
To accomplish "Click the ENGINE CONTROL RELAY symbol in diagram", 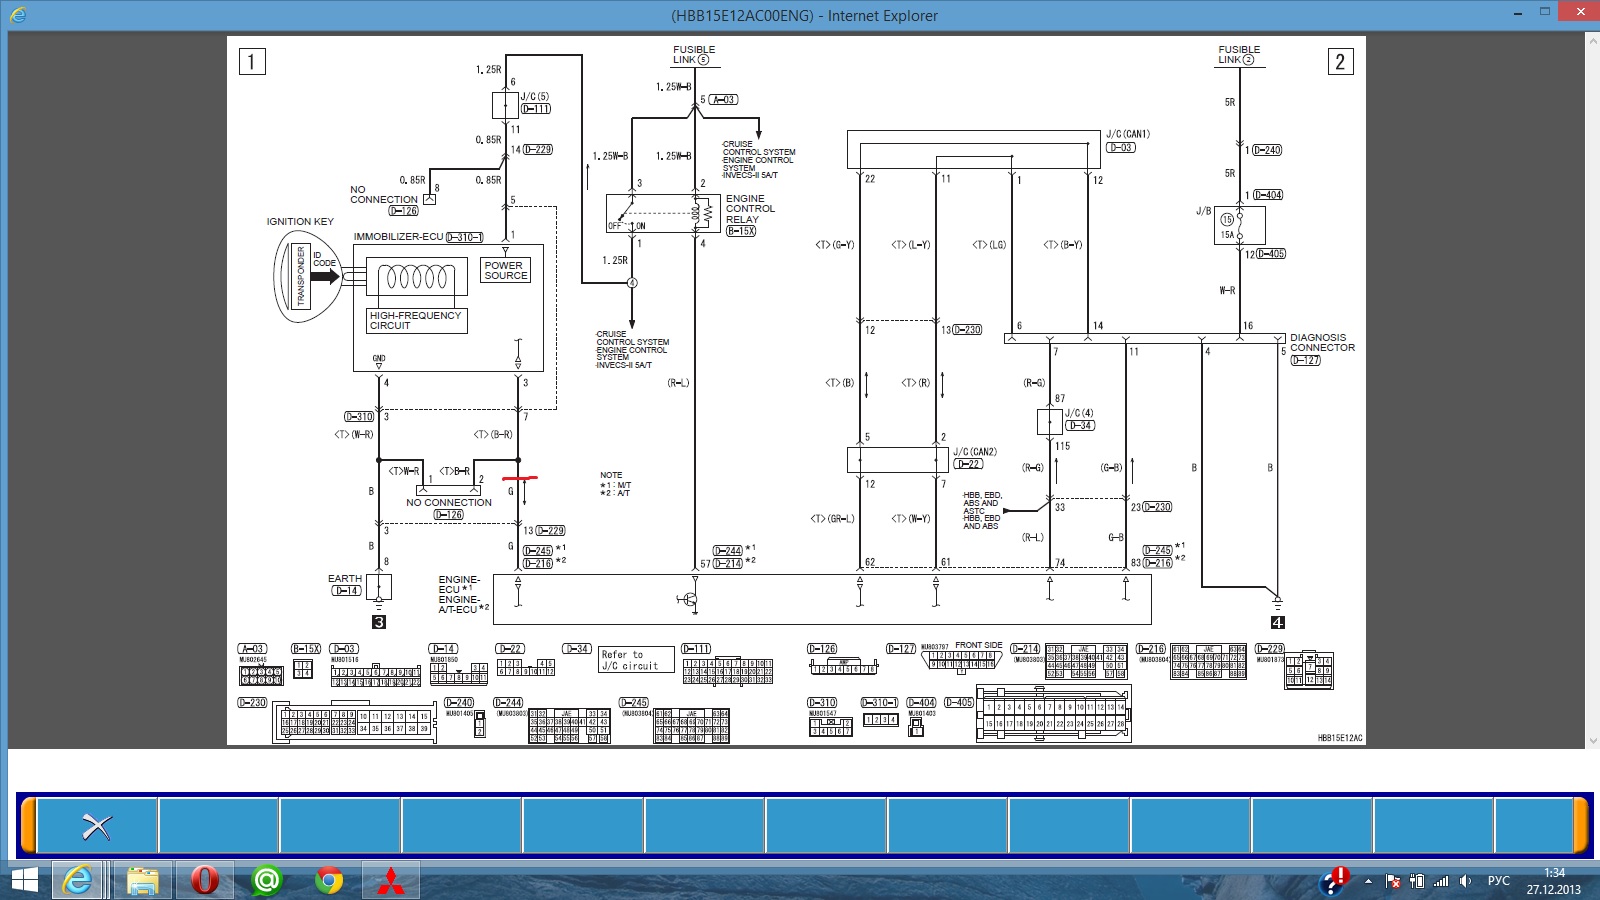I will point(663,213).
